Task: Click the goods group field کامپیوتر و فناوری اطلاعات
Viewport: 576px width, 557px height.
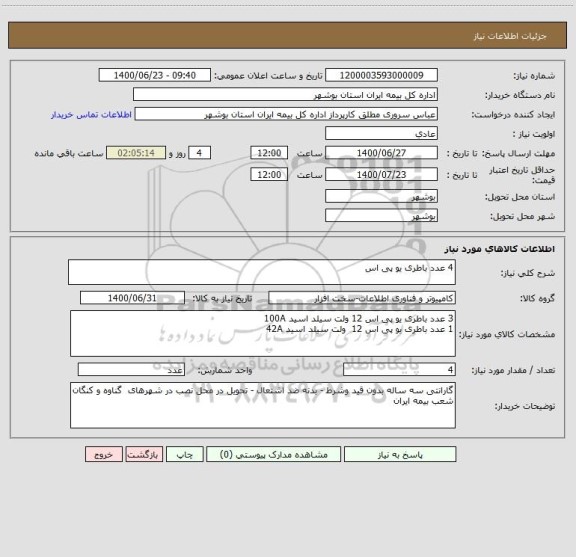Action: (x=362, y=298)
